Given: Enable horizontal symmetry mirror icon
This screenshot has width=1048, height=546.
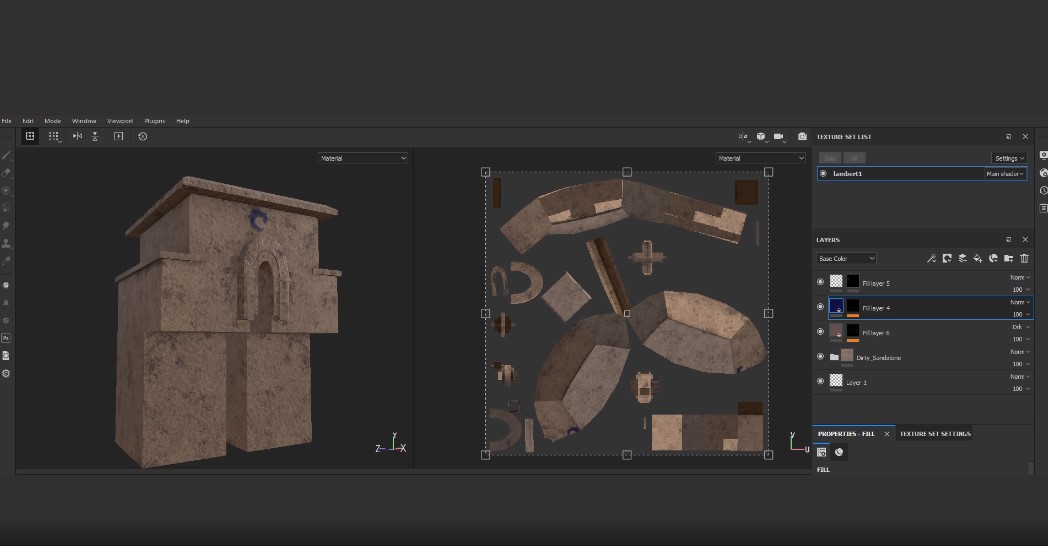Looking at the screenshot, I should pyautogui.click(x=77, y=136).
